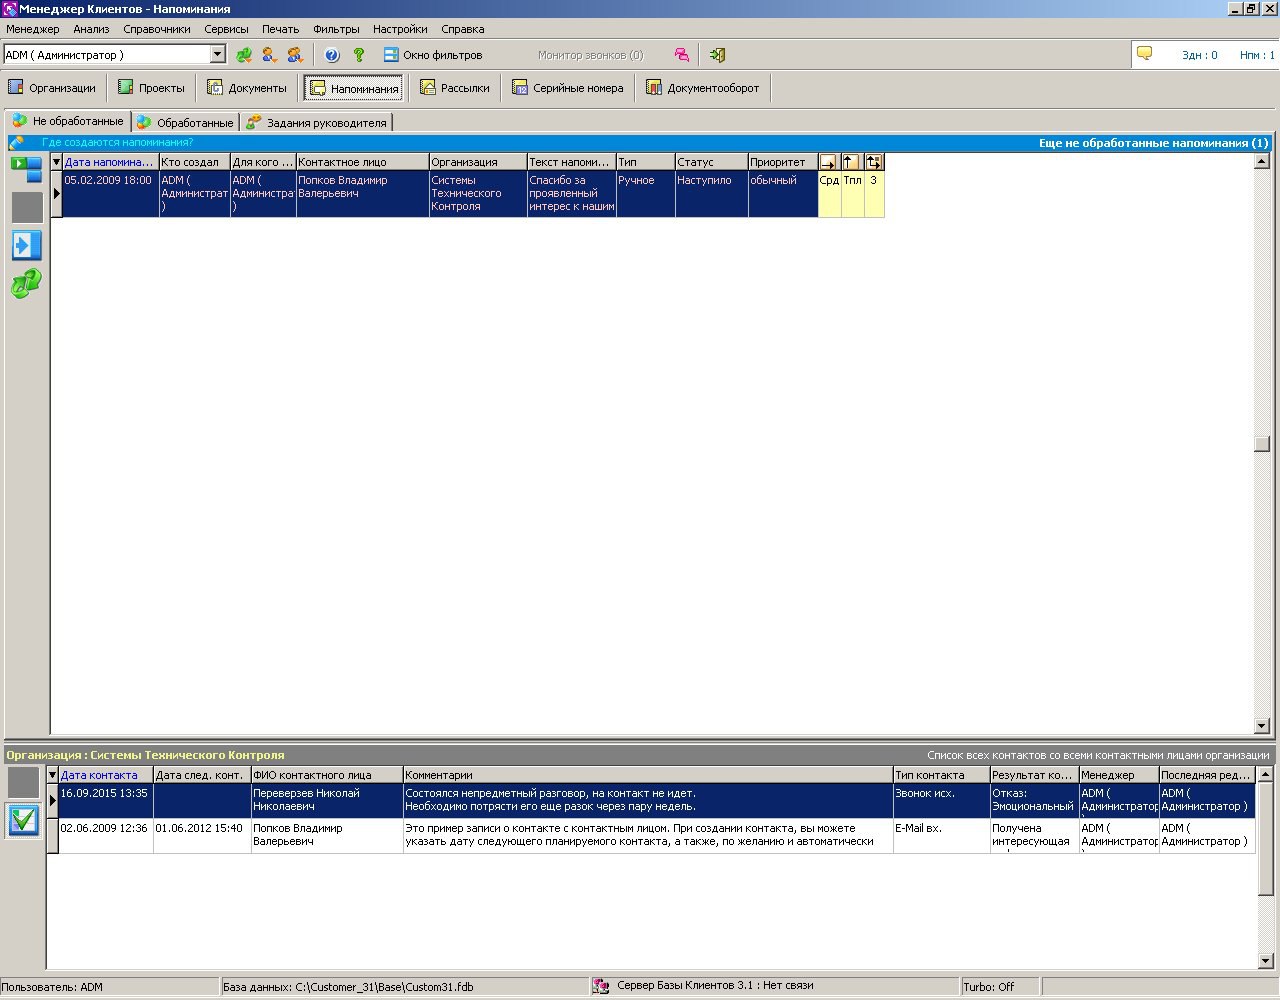Switch to the Задания руководителя tab
The image size is (1280, 1000).
click(316, 123)
